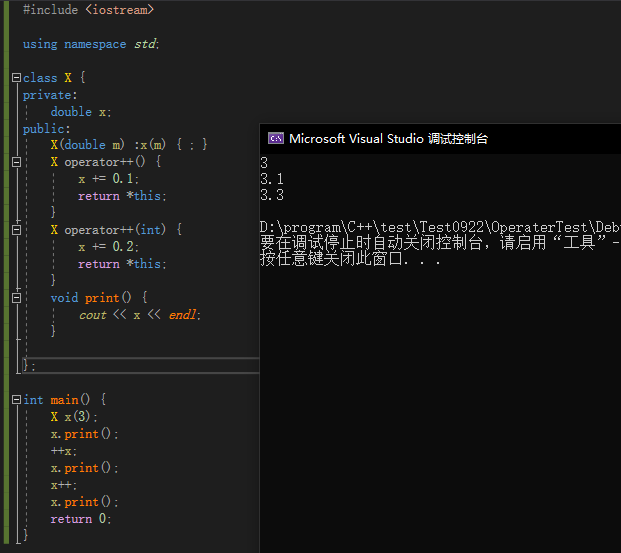
Task: Collapse the operator++(int) function block
Action: (x=16, y=230)
